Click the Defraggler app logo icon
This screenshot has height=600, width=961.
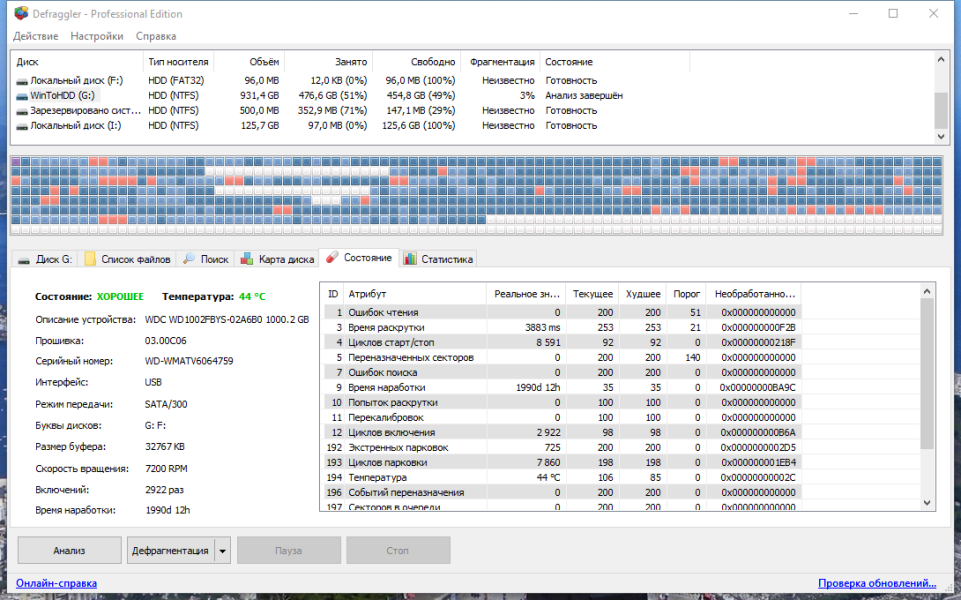20,13
